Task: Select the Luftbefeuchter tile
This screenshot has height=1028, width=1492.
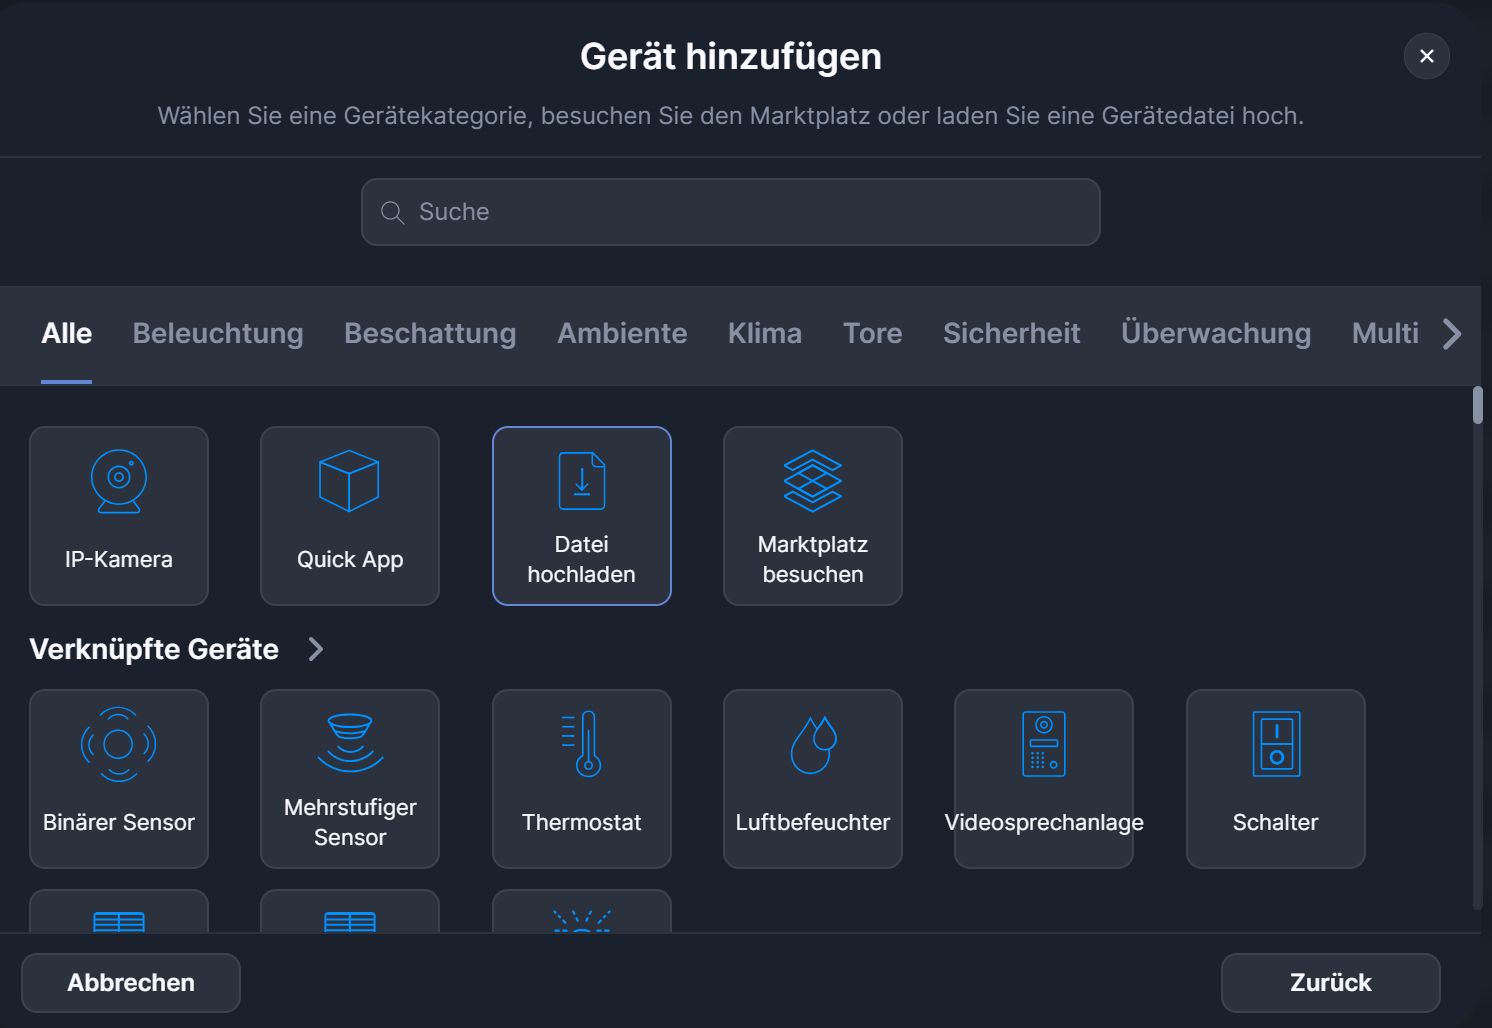Action: (812, 778)
